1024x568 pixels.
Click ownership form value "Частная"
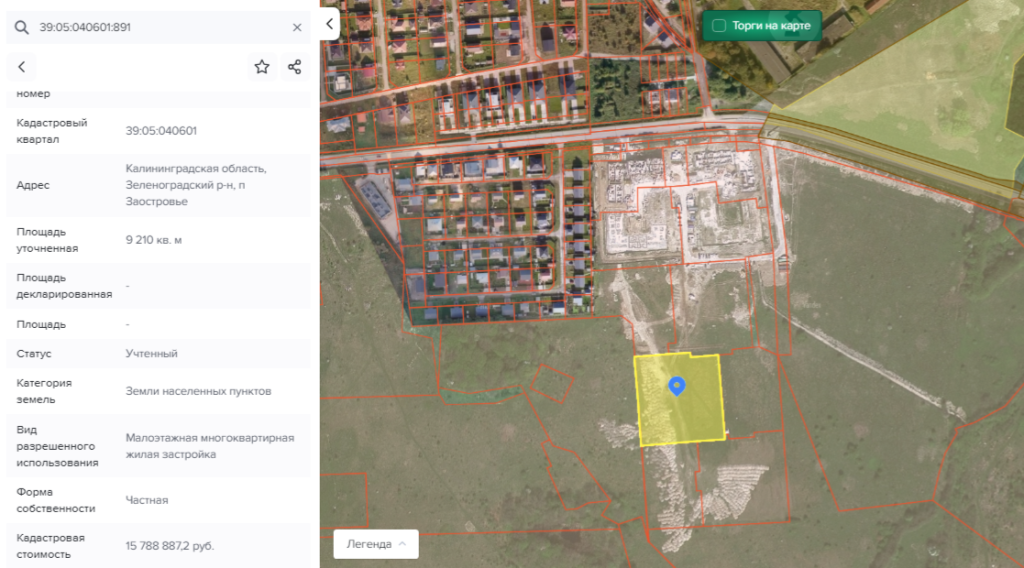[147, 500]
